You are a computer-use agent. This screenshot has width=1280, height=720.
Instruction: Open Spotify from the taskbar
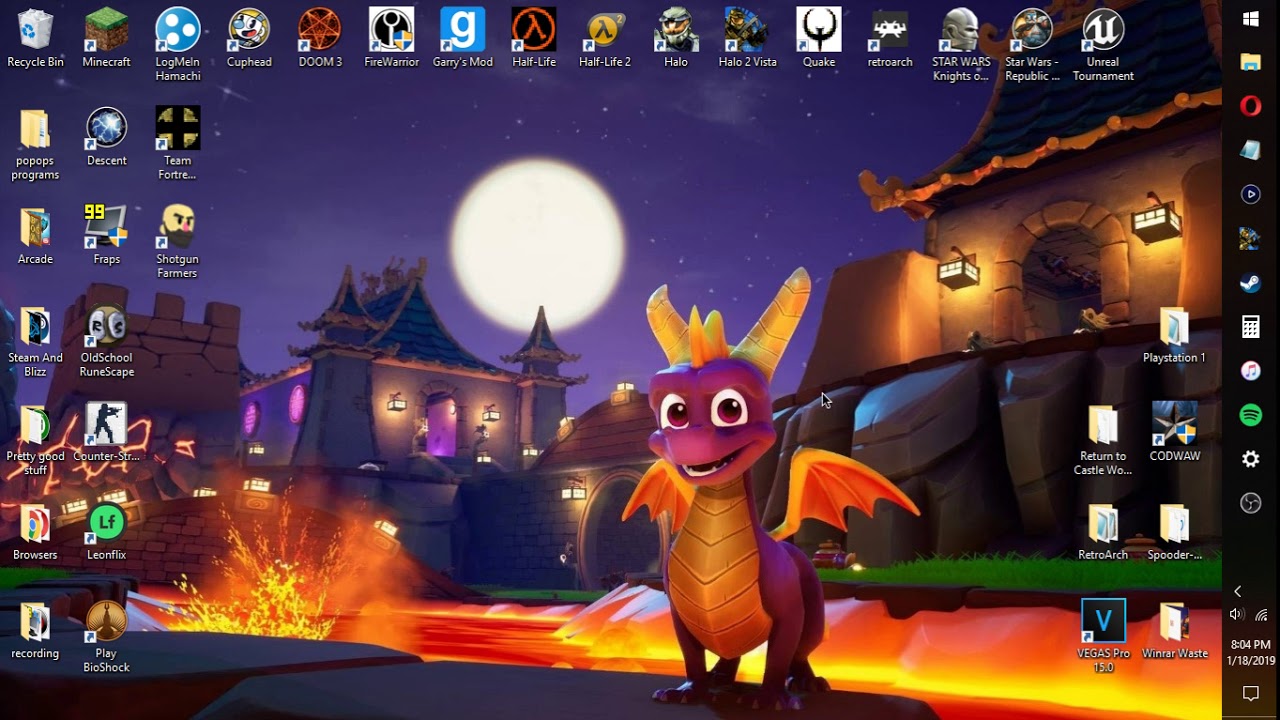point(1251,415)
